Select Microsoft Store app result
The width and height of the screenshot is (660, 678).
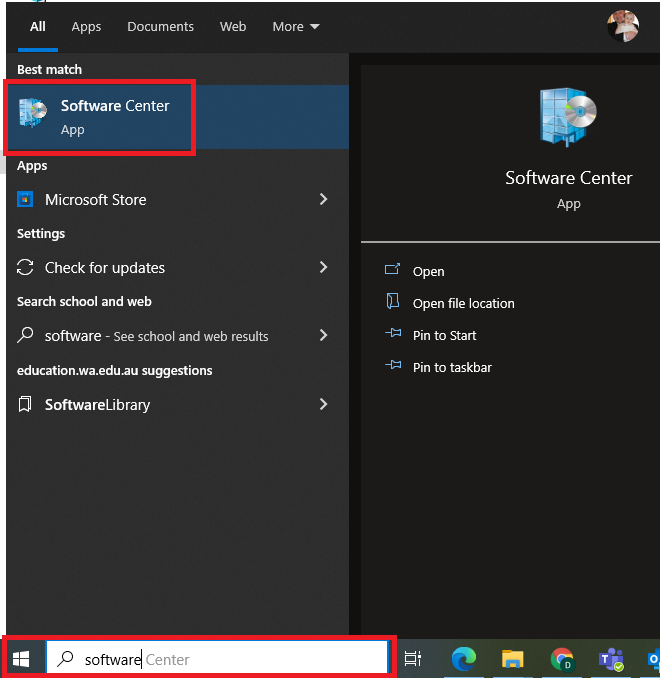(x=178, y=199)
